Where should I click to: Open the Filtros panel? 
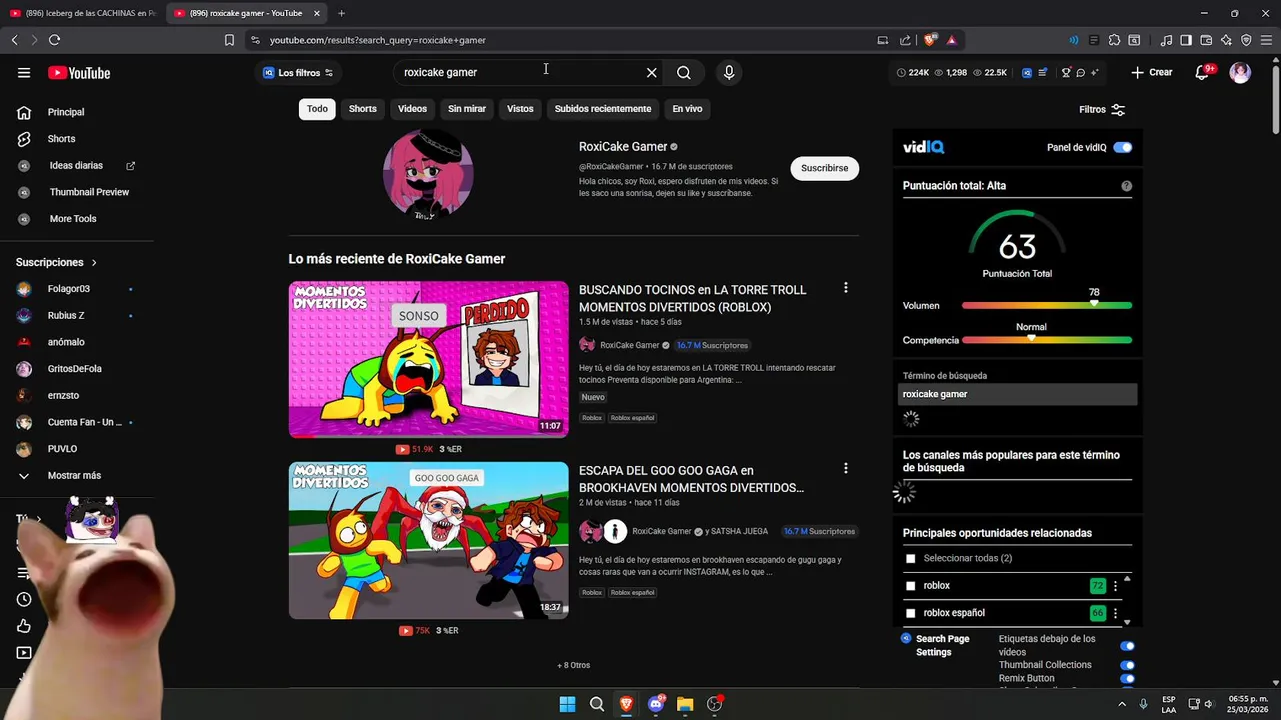pyautogui.click(x=1102, y=110)
